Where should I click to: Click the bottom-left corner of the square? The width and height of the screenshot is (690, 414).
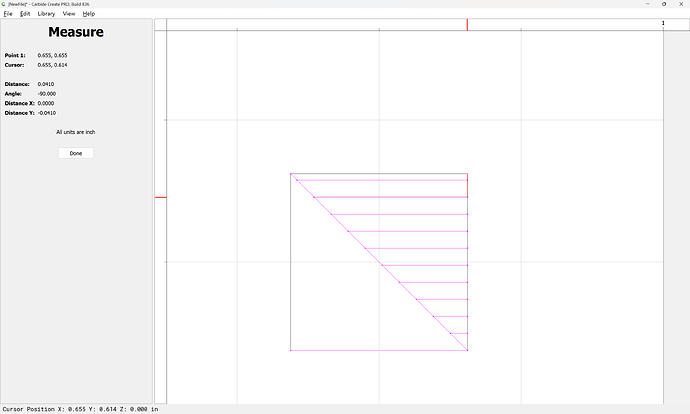291,351
